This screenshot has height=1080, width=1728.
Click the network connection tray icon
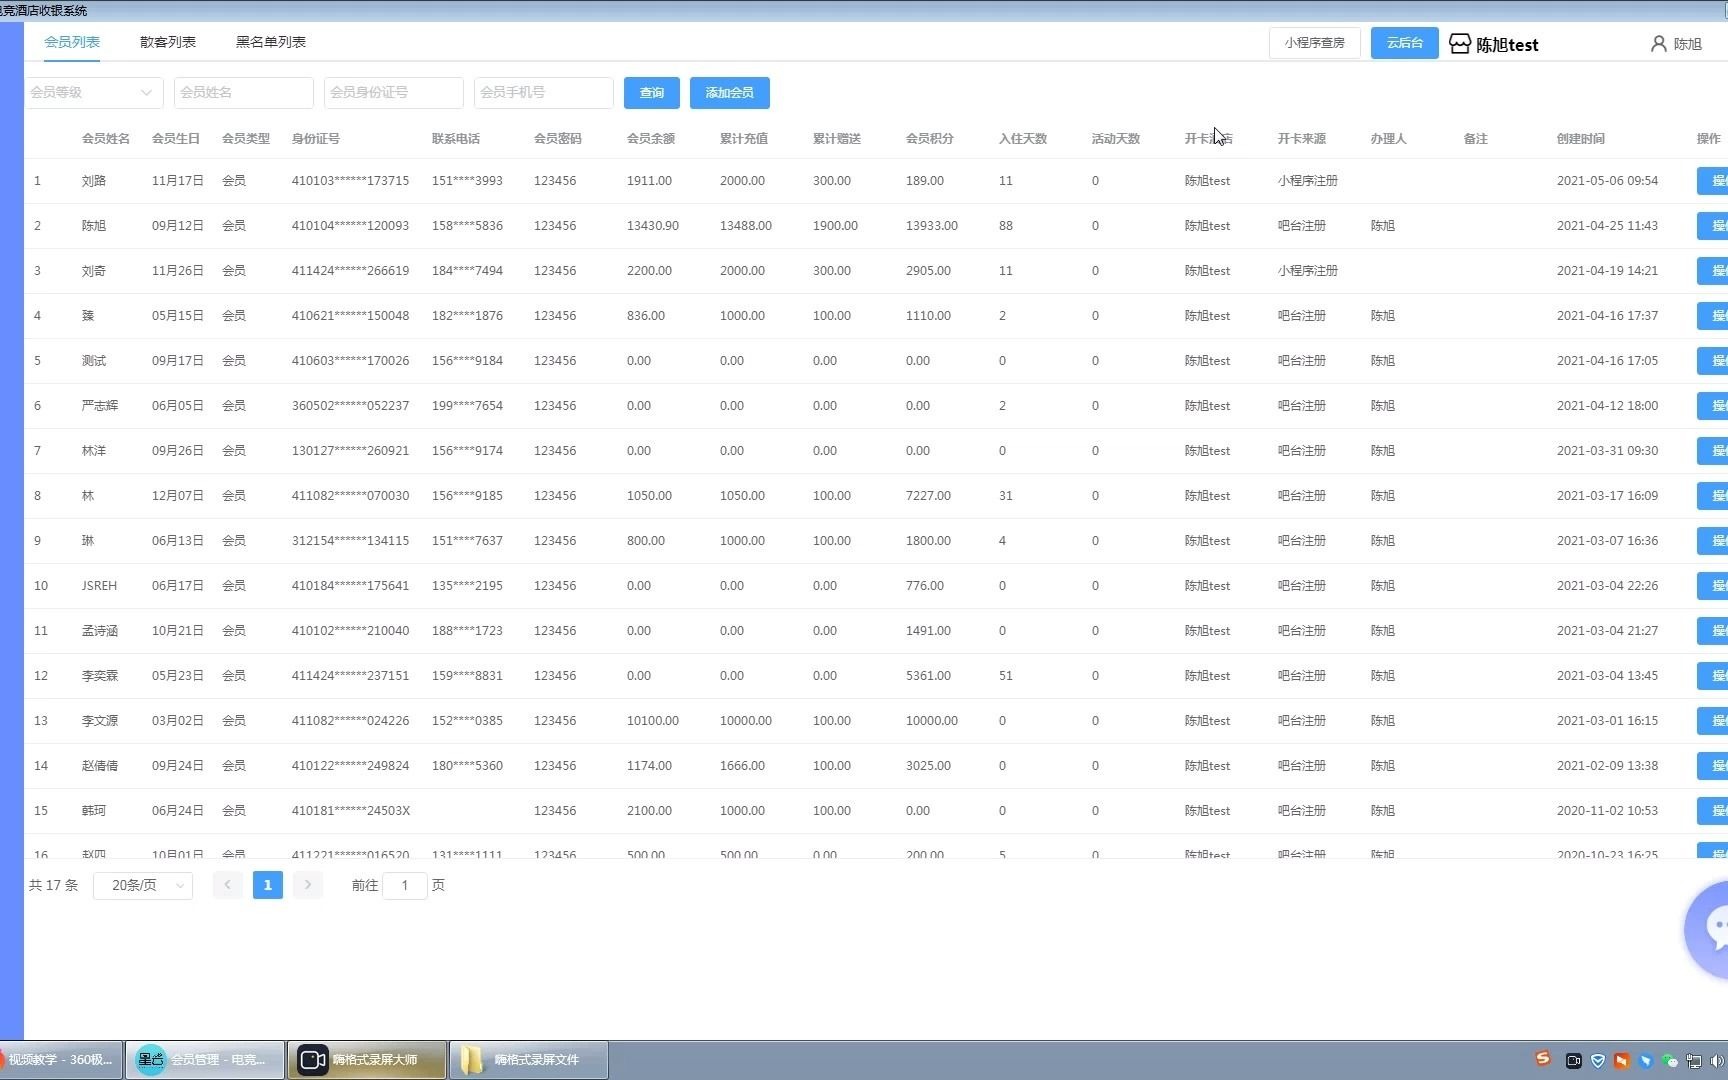point(1694,1060)
